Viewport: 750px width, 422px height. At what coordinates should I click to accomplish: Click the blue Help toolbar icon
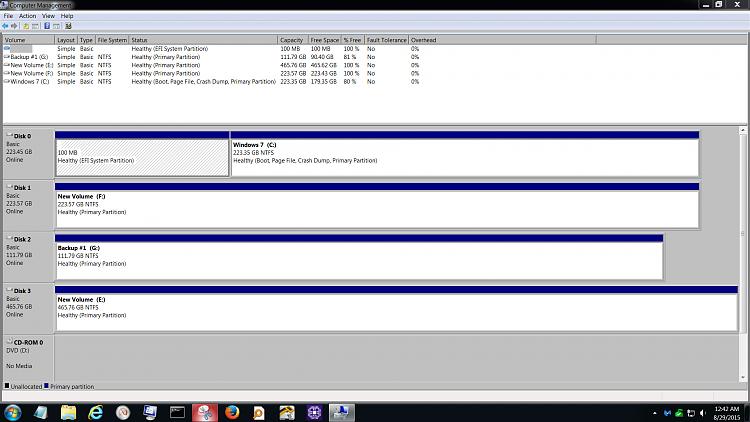coord(47,26)
